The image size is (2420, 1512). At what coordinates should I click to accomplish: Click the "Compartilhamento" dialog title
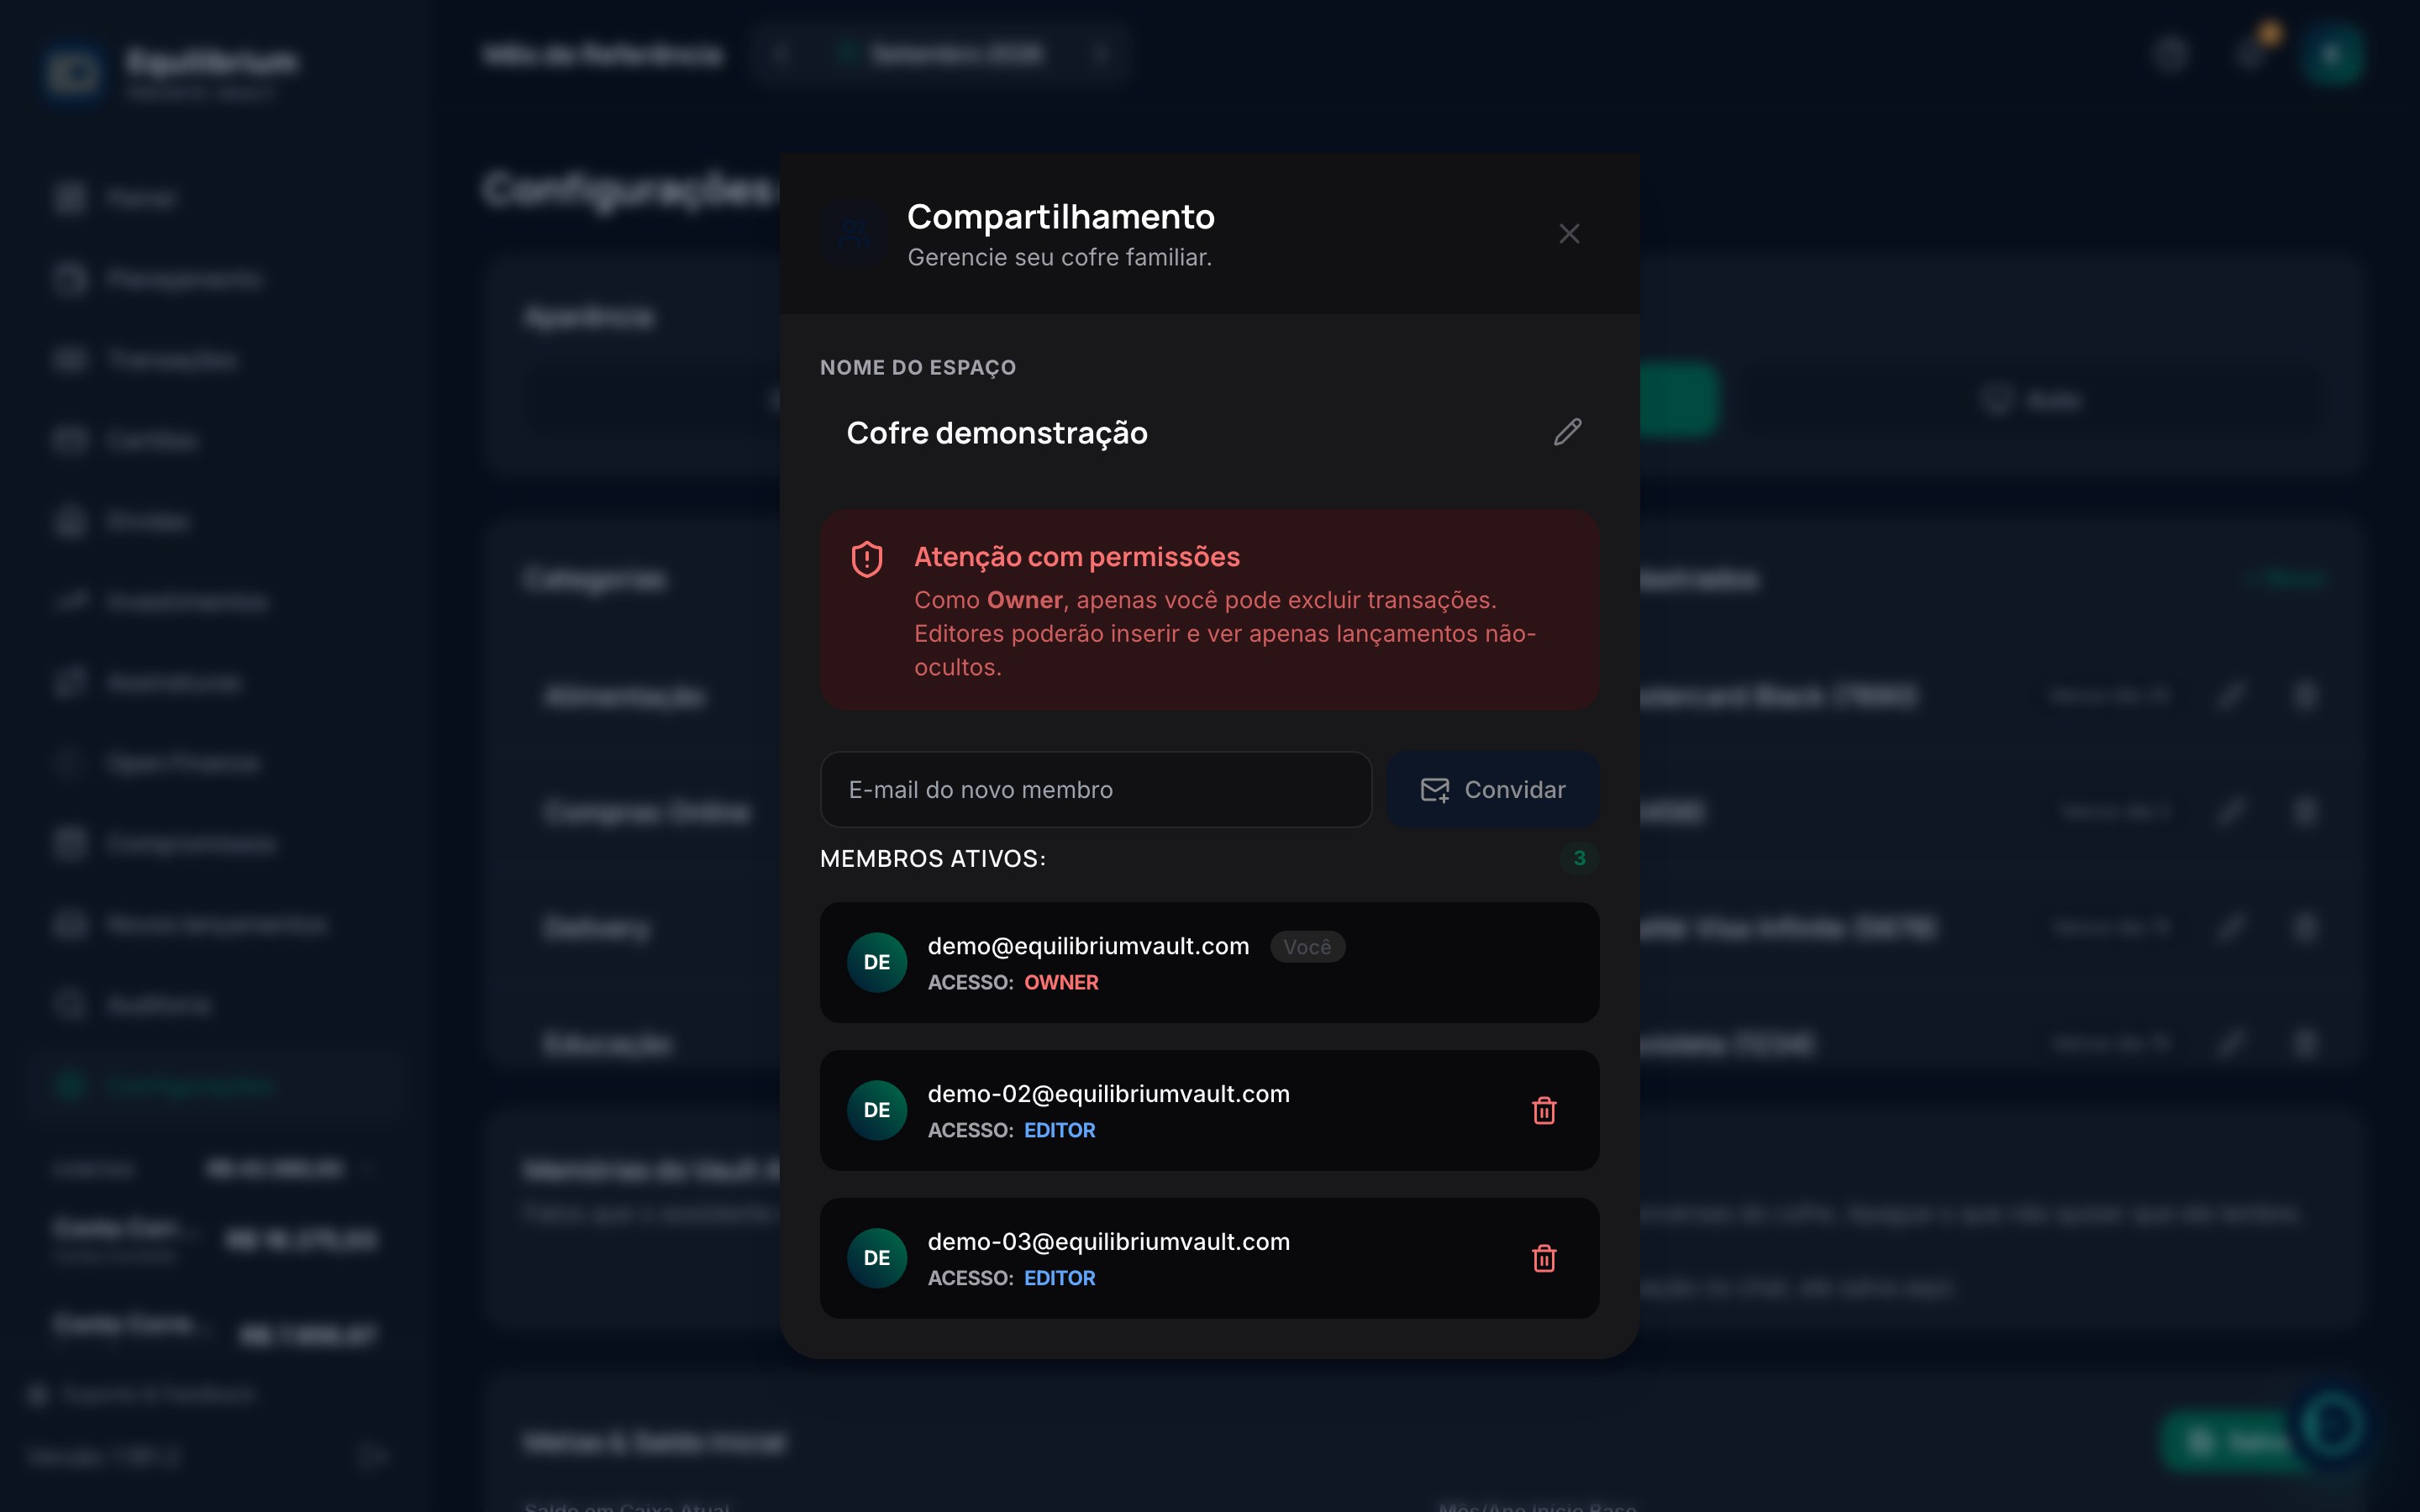coord(1060,217)
